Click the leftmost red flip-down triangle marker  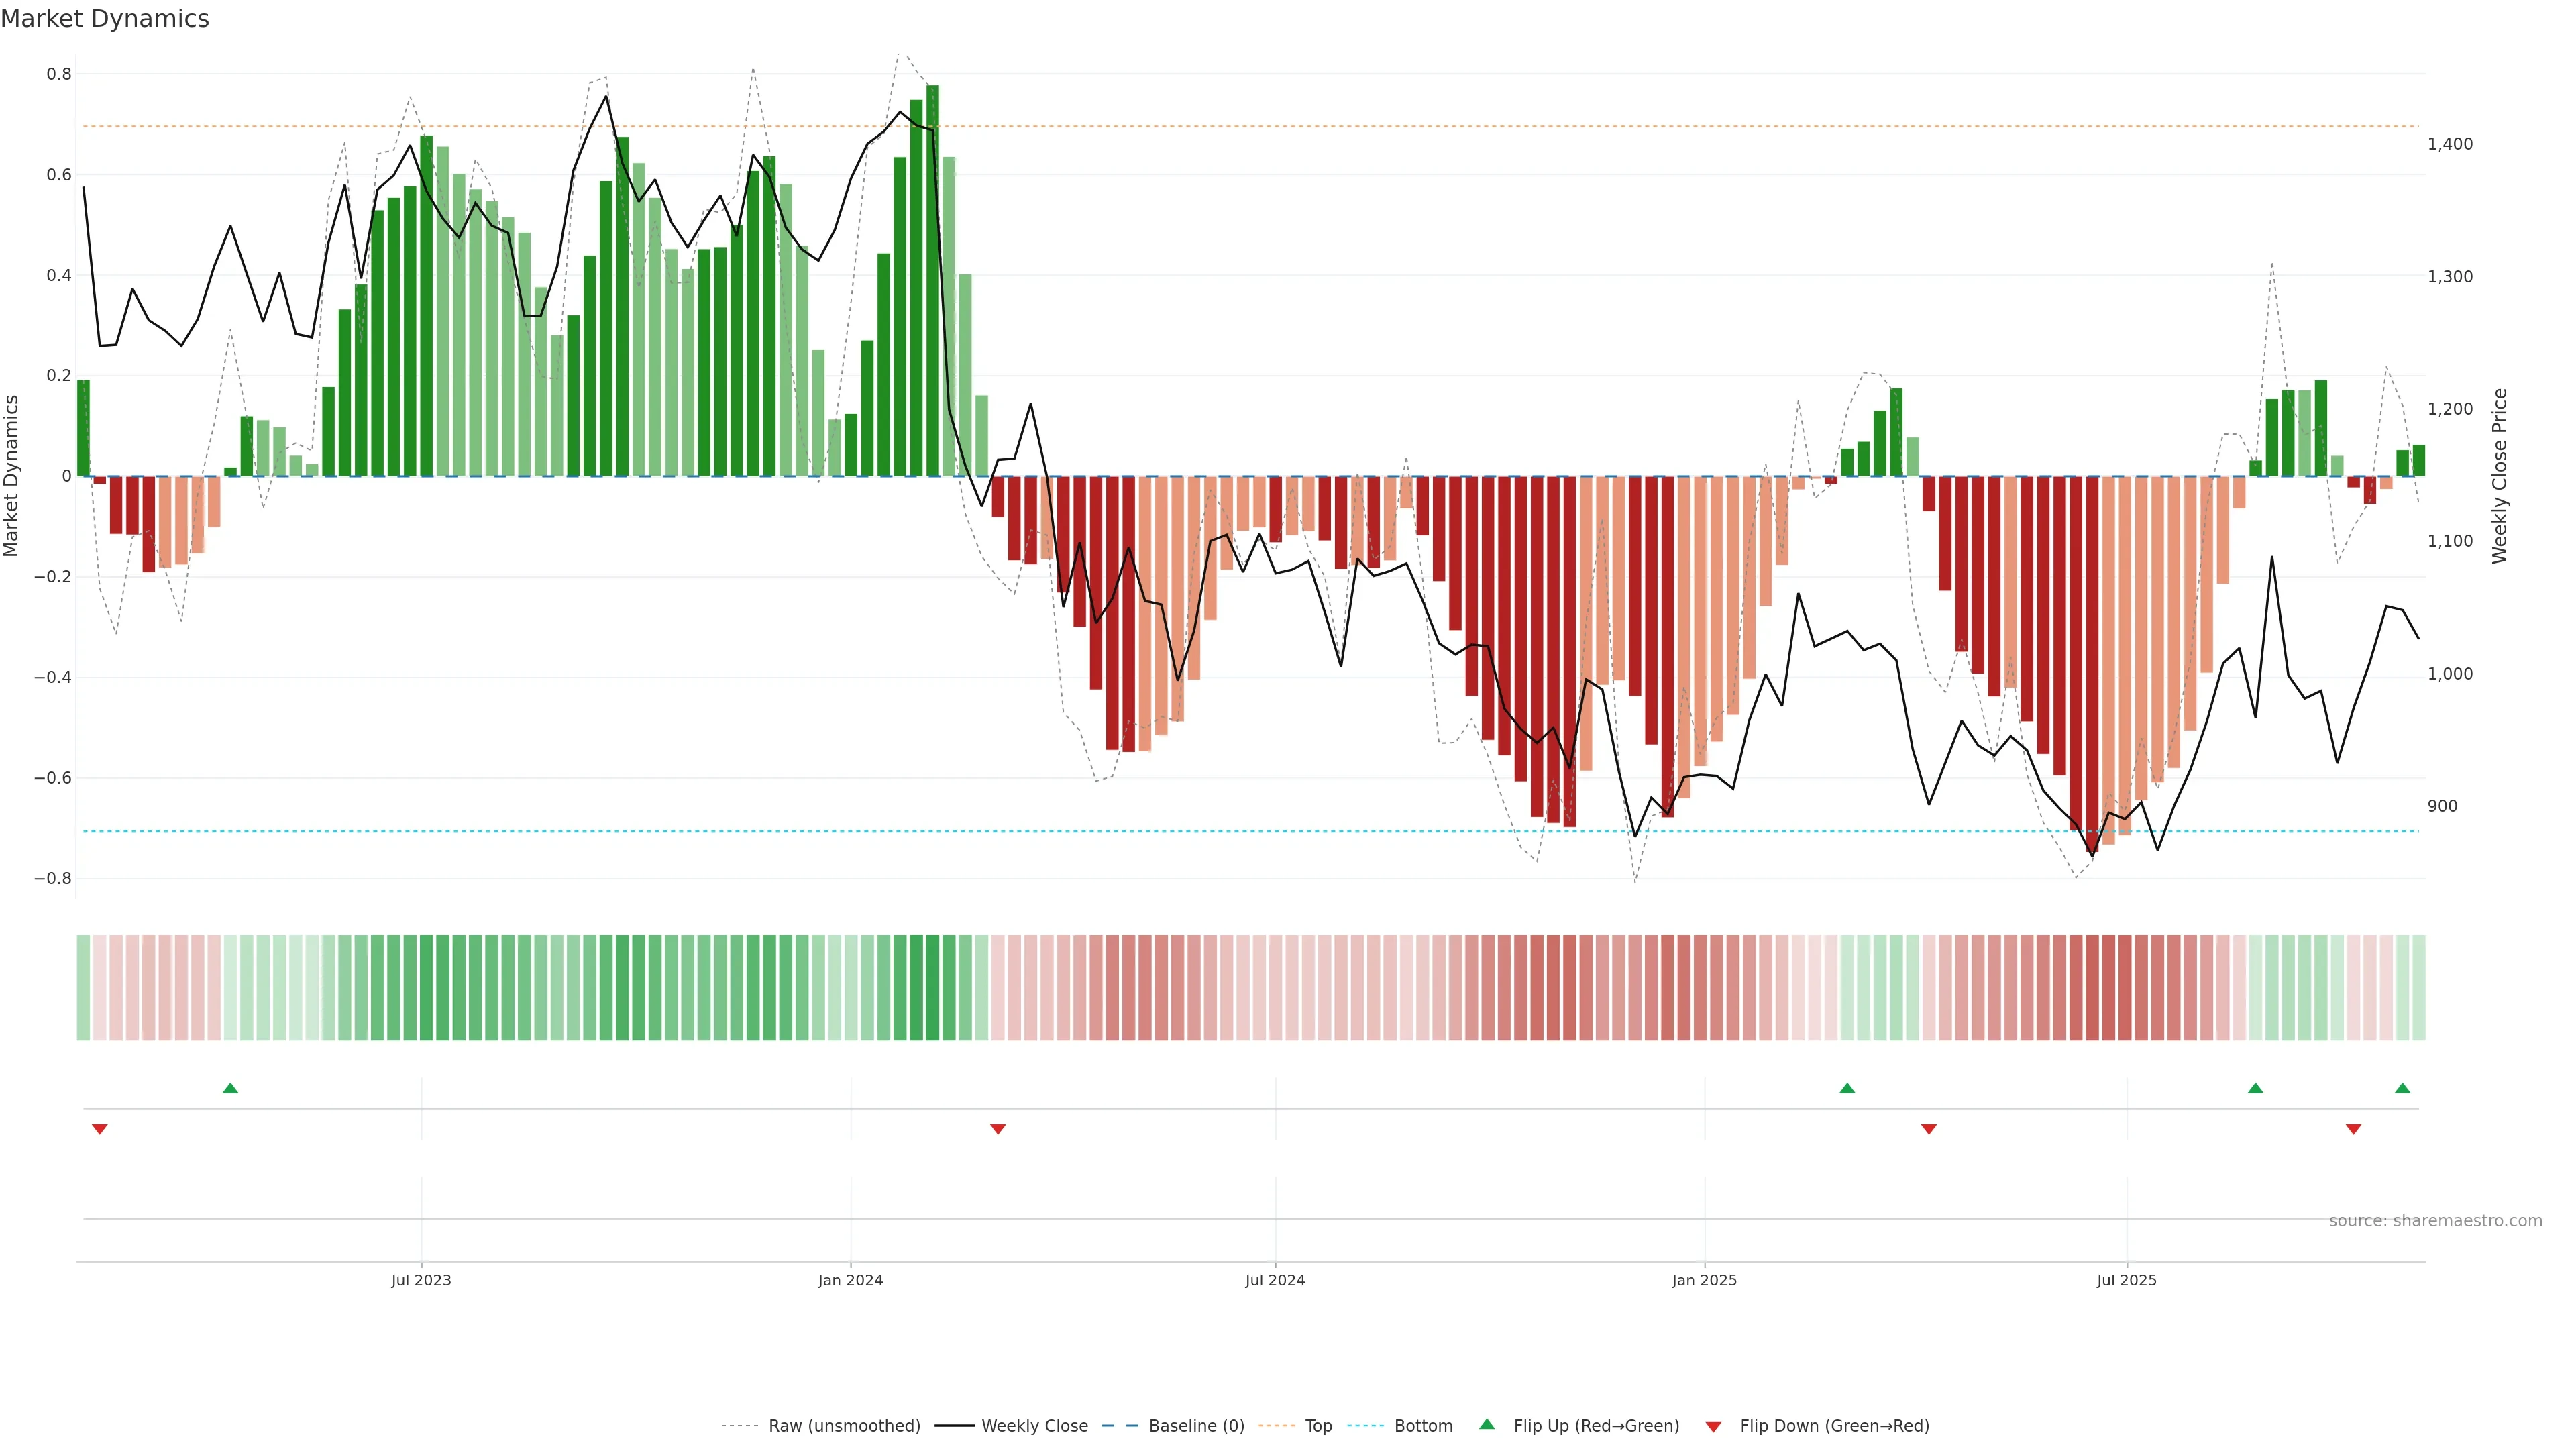pyautogui.click(x=99, y=1129)
